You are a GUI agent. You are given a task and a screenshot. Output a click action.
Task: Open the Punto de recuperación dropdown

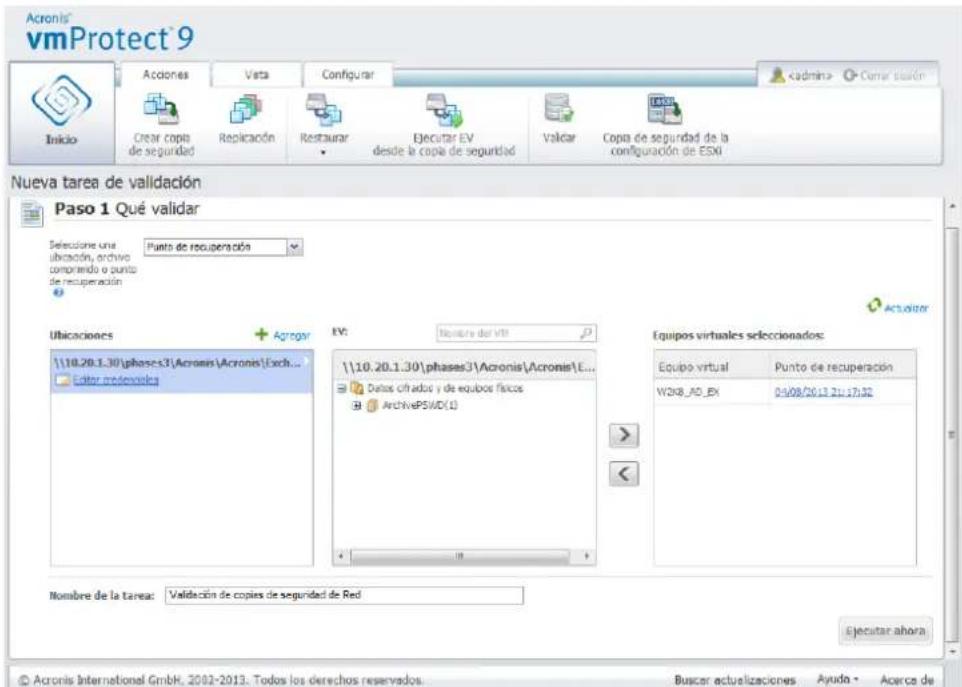point(223,247)
